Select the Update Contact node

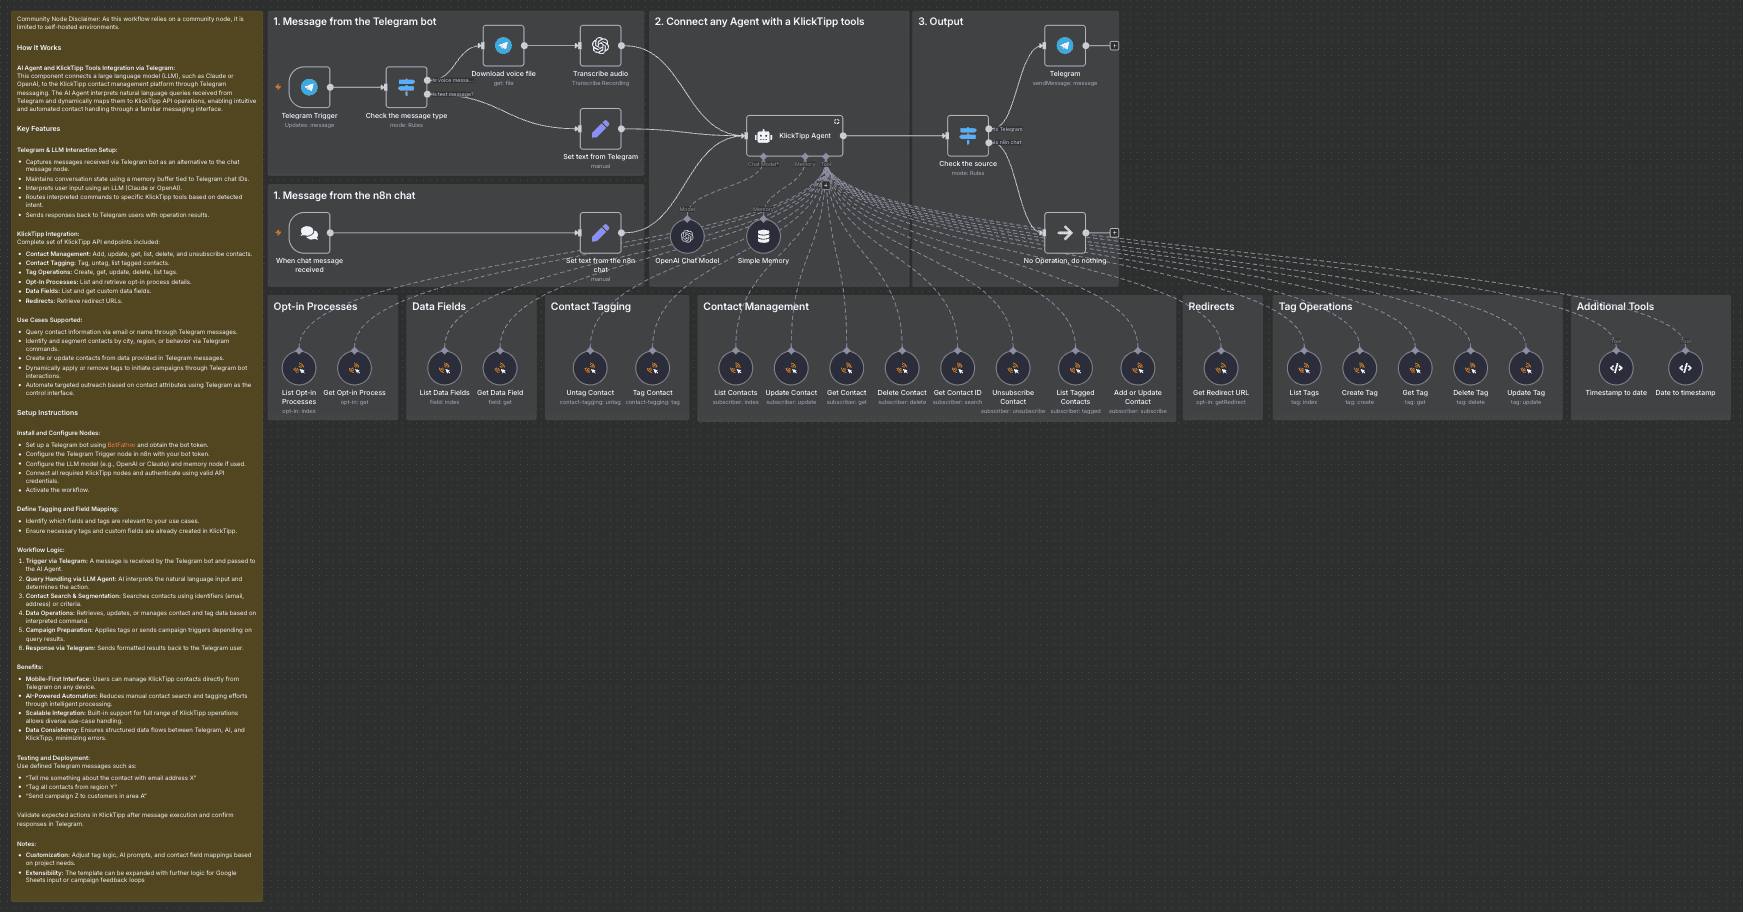791,368
